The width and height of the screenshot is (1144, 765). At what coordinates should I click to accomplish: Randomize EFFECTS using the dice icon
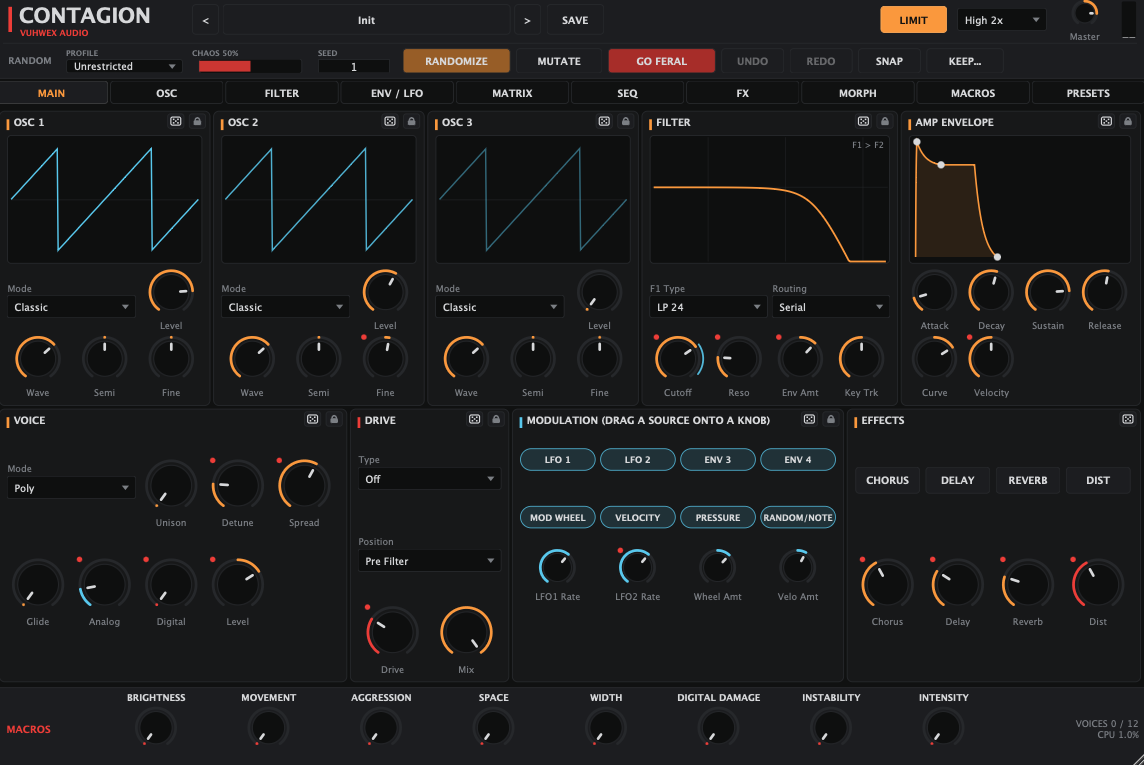(1128, 419)
